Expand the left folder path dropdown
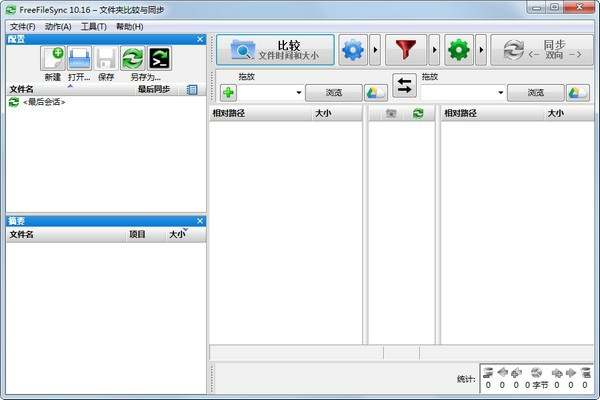This screenshot has width=600, height=400. 299,93
